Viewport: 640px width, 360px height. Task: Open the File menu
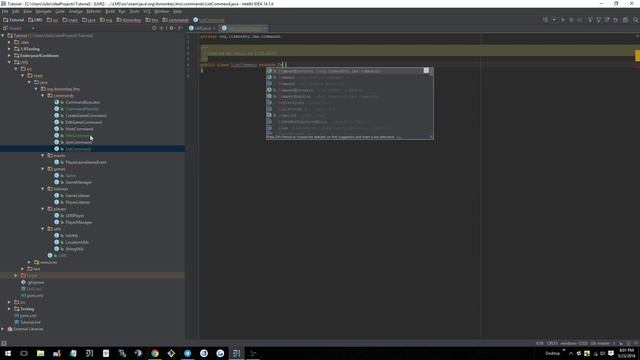click(5, 11)
